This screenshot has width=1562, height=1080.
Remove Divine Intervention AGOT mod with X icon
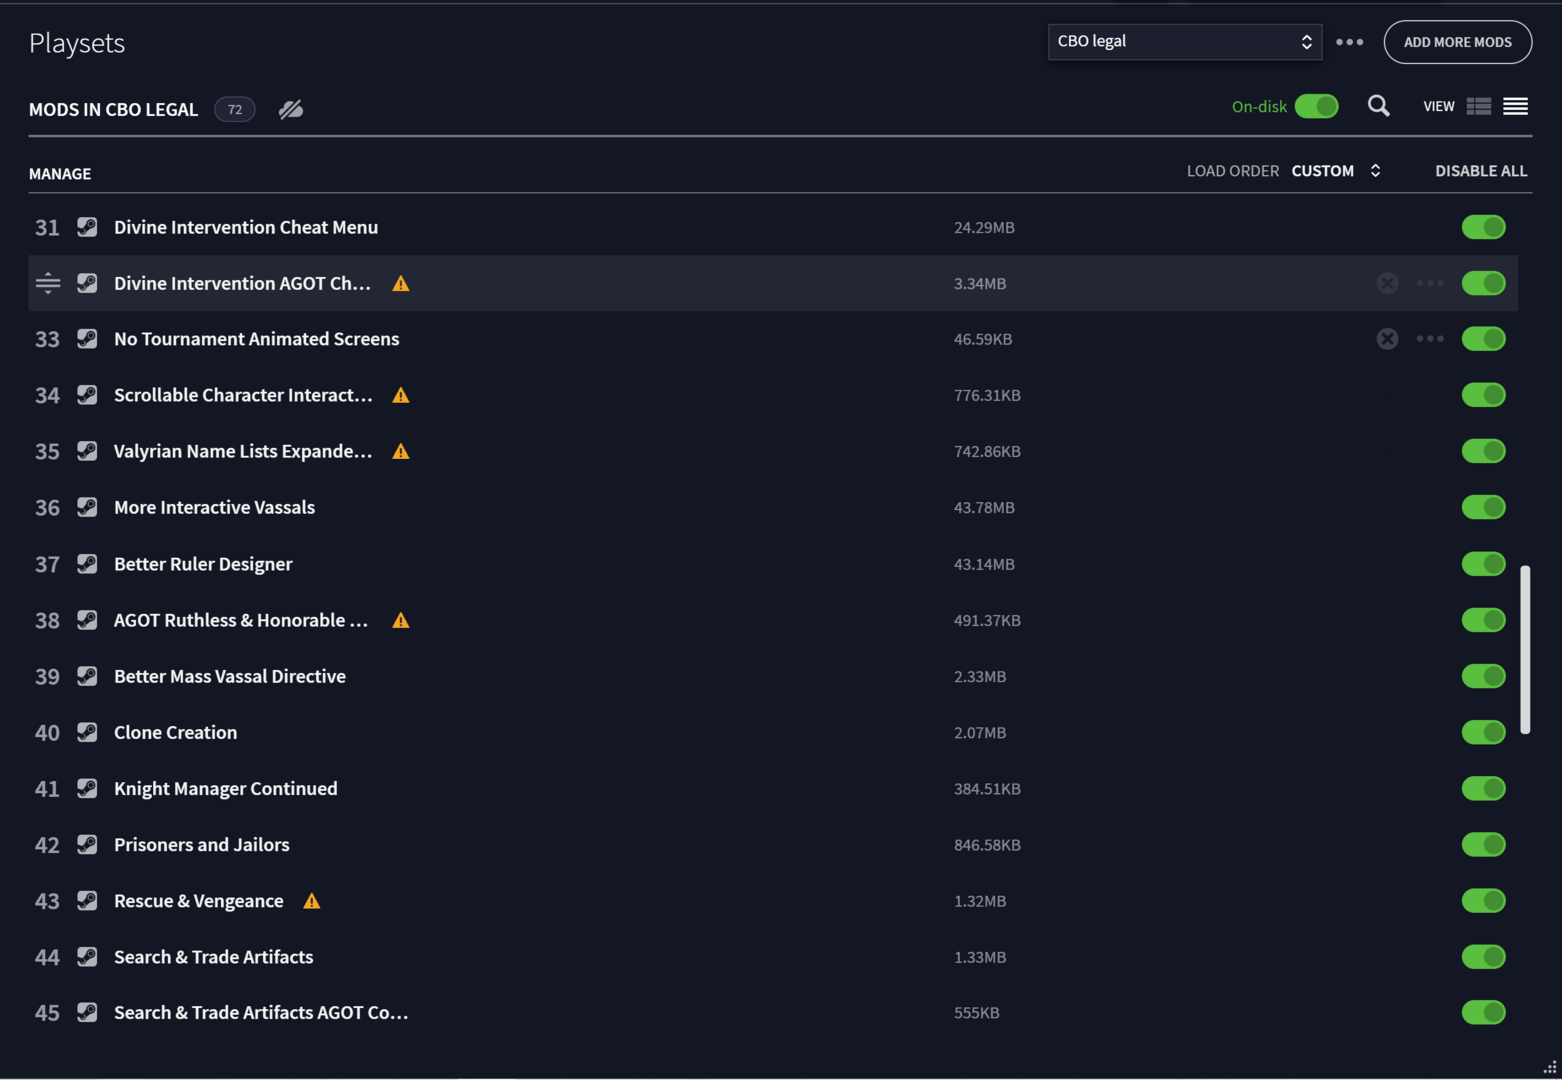click(1387, 283)
